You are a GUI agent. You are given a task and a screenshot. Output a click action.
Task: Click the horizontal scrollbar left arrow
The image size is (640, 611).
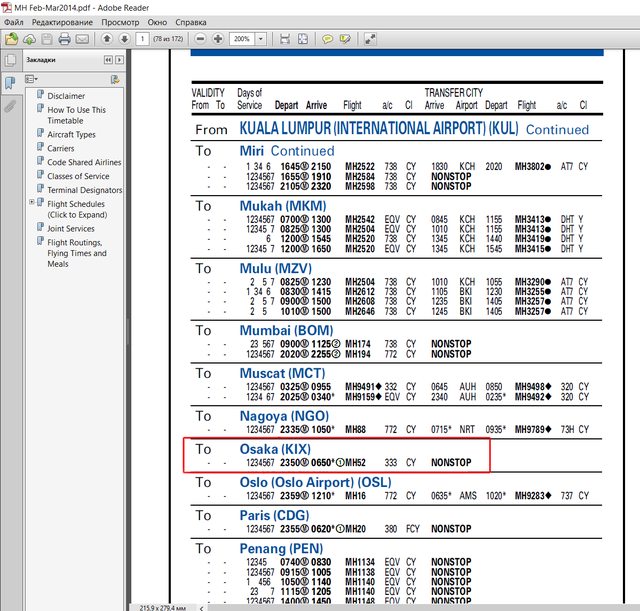point(201,608)
